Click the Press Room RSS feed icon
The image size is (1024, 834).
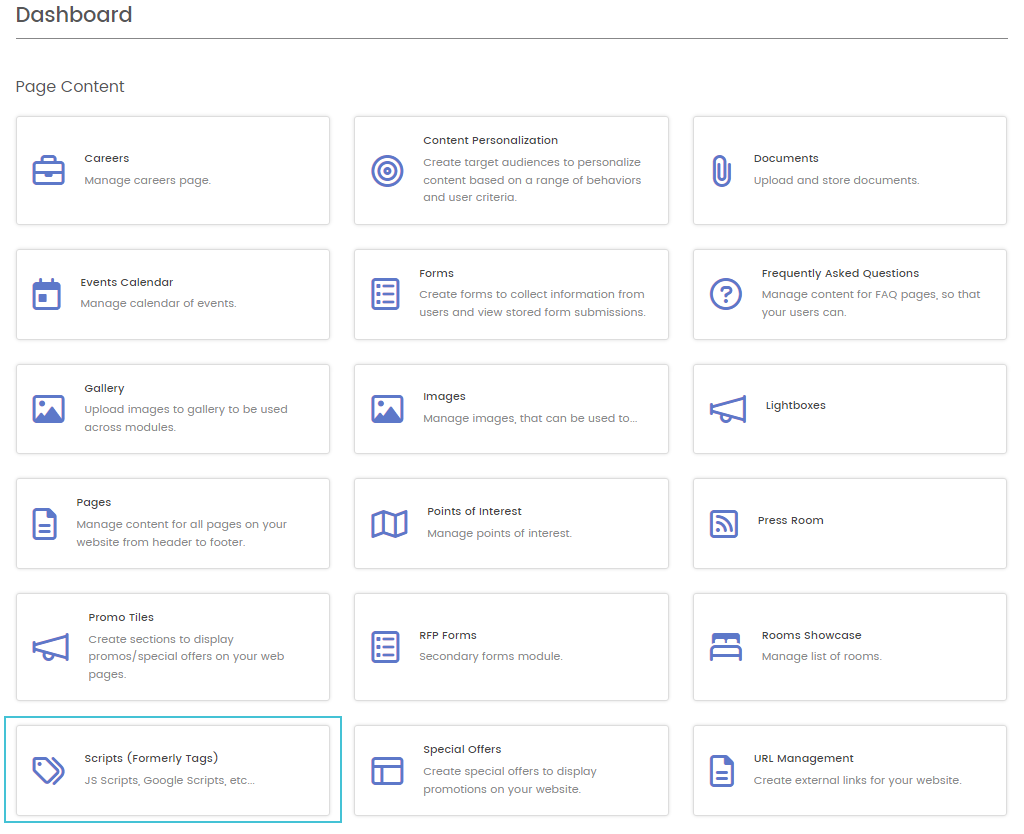coord(724,524)
